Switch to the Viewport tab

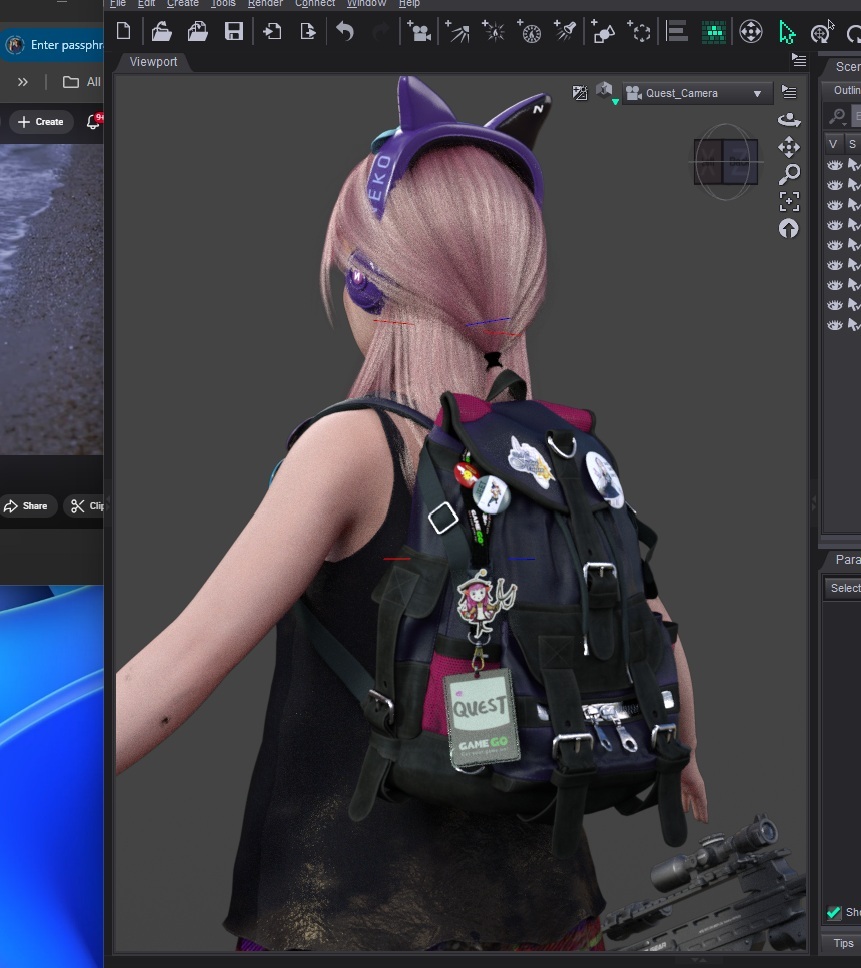coord(153,62)
